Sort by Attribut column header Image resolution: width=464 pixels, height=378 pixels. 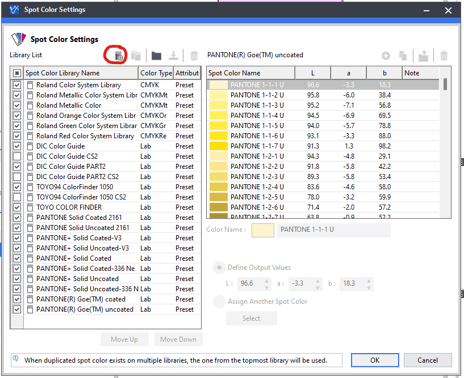click(x=187, y=73)
